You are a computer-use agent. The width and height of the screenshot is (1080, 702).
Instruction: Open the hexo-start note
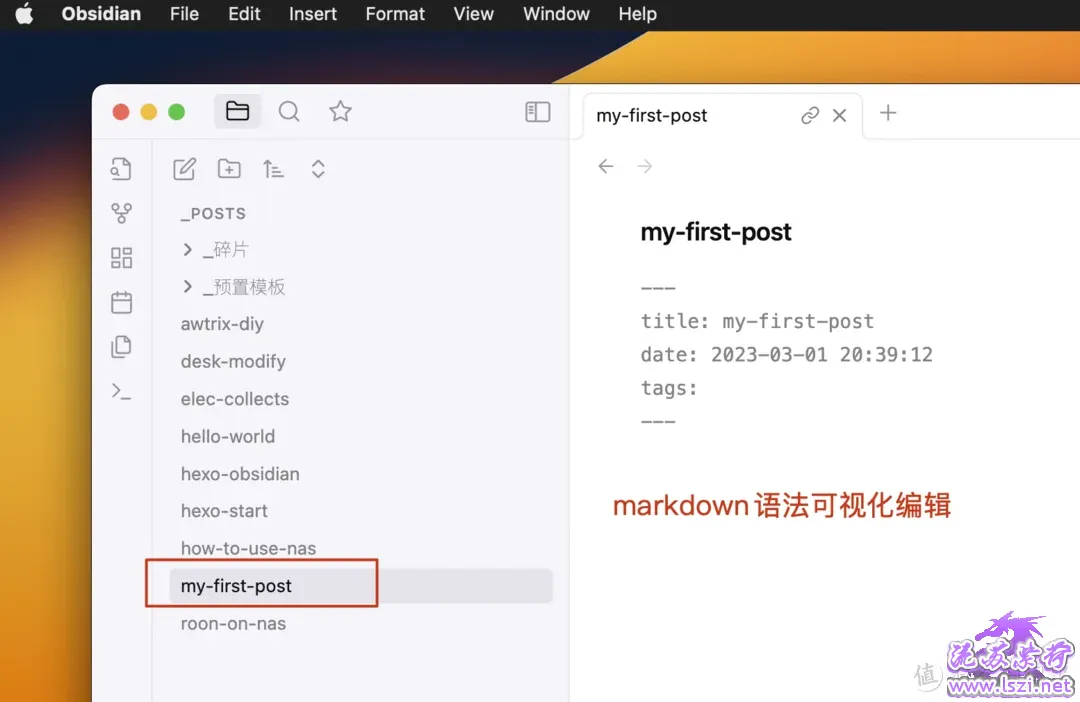coord(225,510)
